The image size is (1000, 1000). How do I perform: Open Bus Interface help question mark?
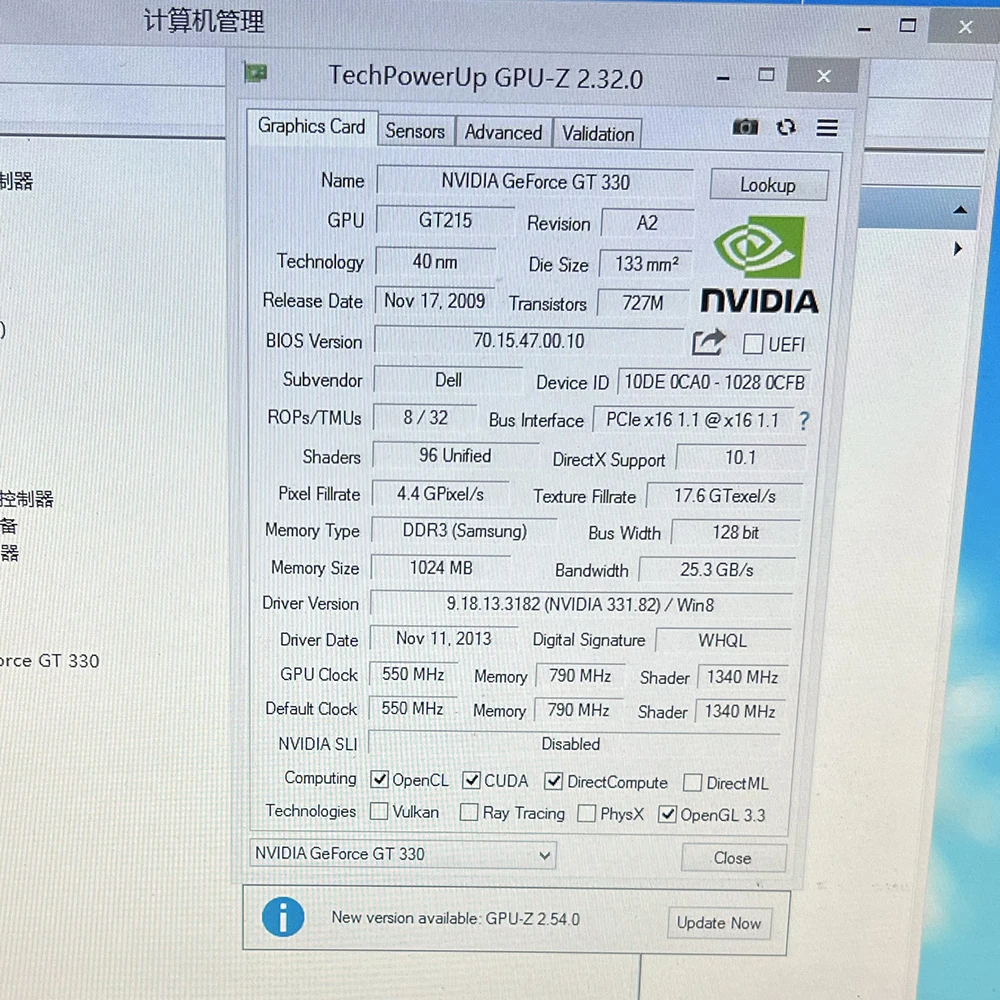pyautogui.click(x=804, y=421)
